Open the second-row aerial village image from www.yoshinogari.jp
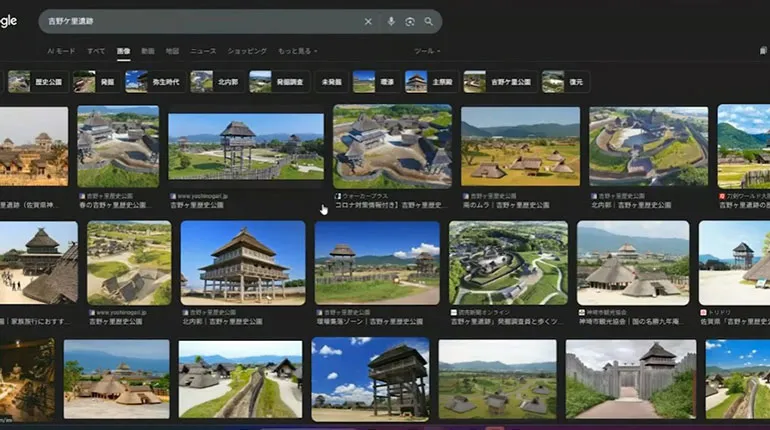Viewport: 770px width, 430px height. click(129, 263)
